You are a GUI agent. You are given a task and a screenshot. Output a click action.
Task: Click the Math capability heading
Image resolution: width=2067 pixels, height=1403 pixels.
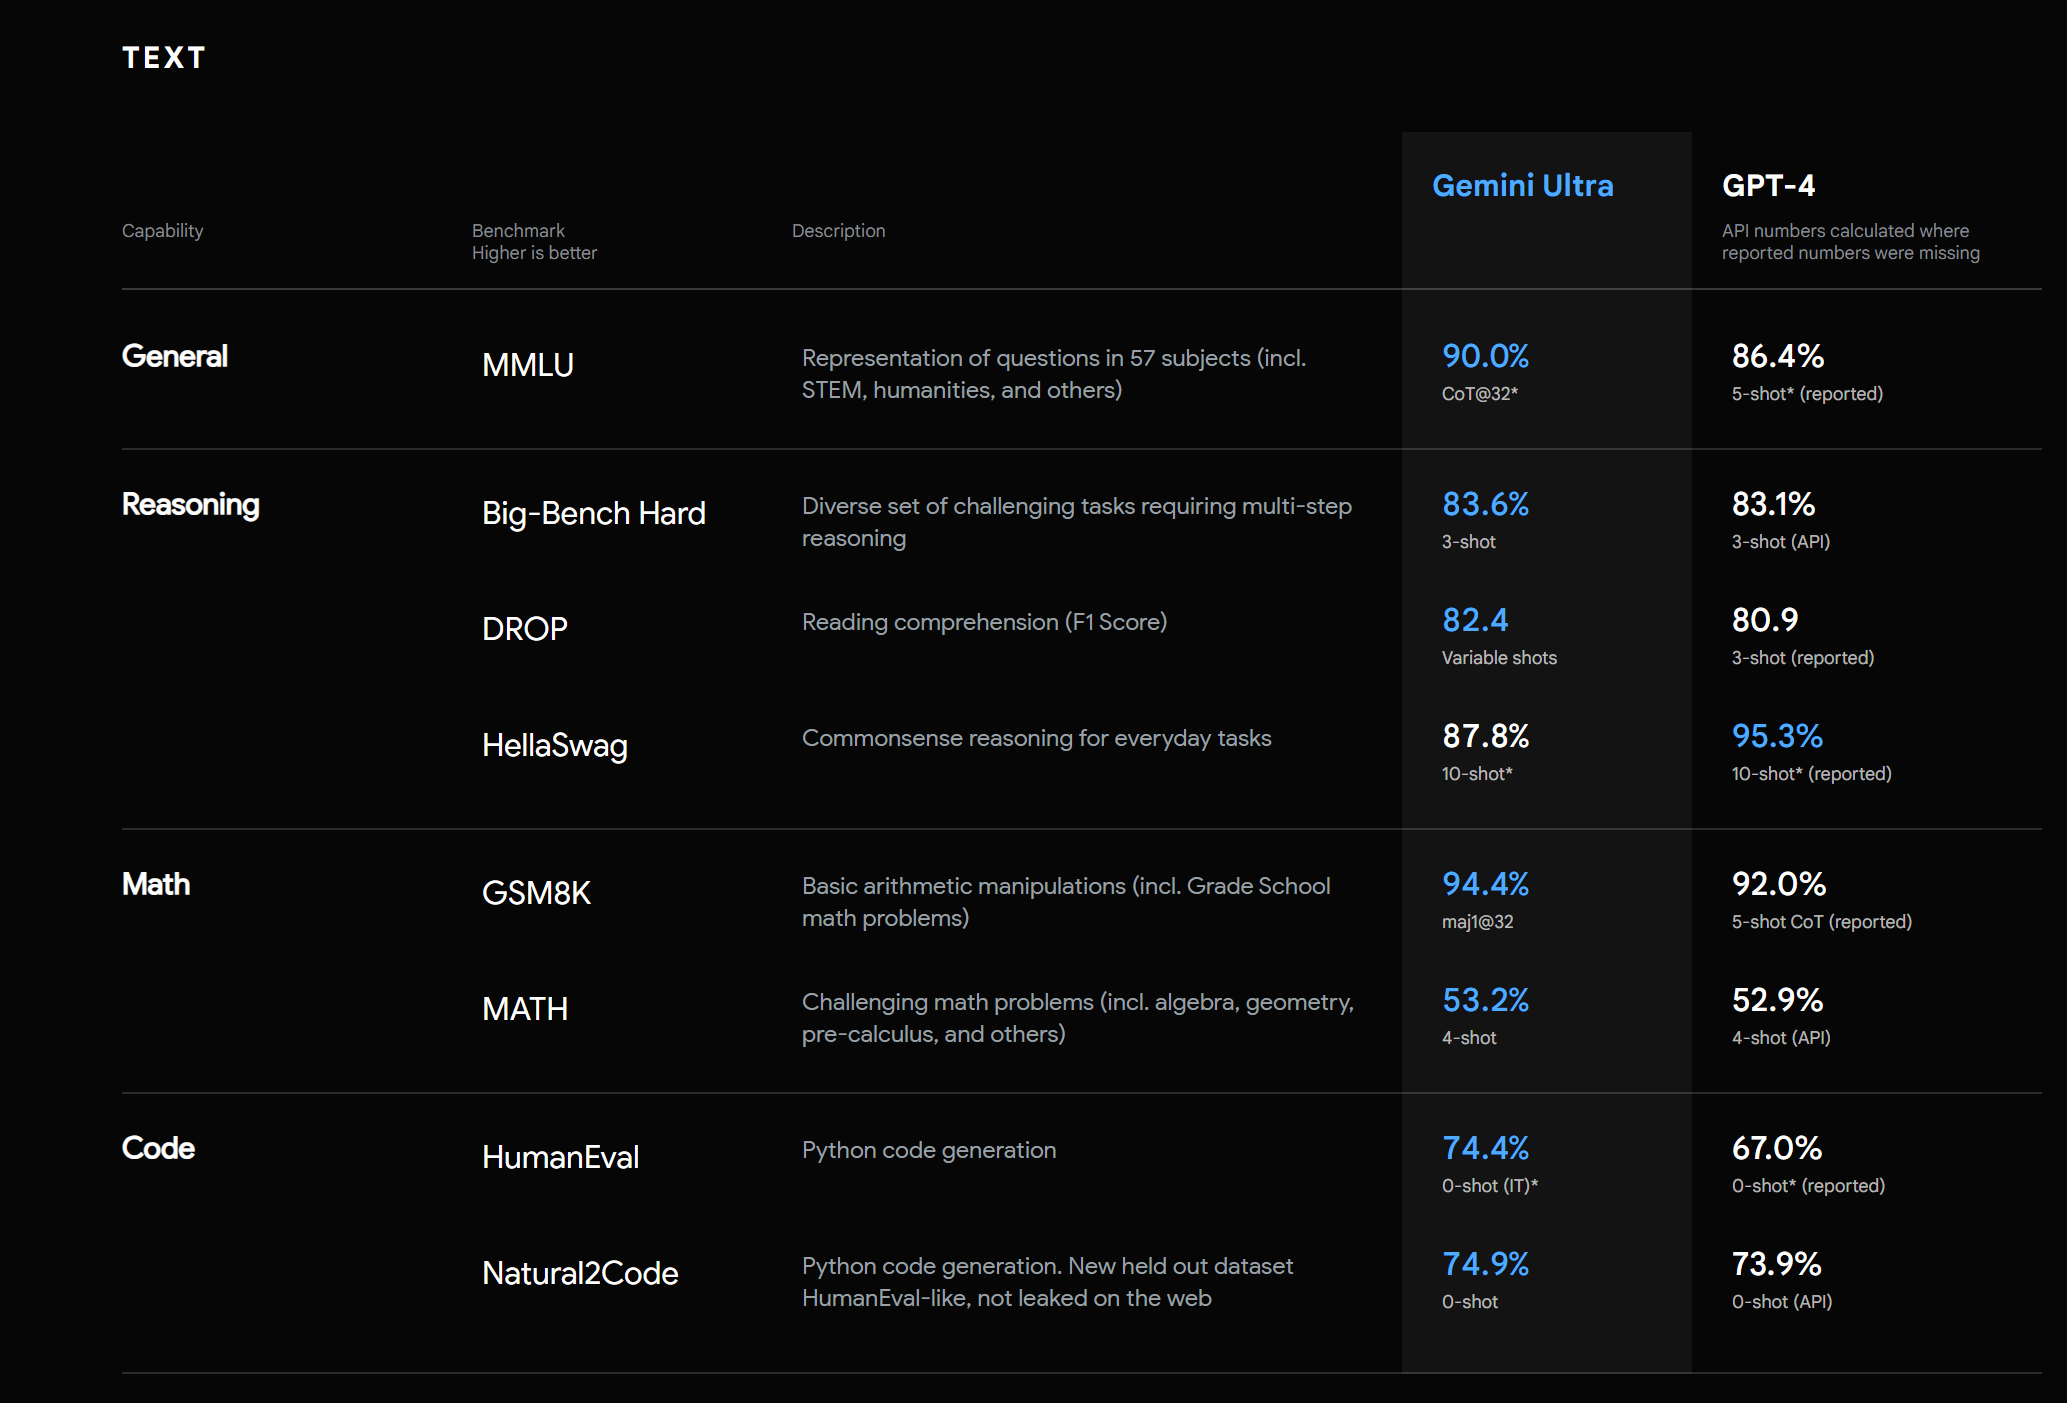coord(156,884)
